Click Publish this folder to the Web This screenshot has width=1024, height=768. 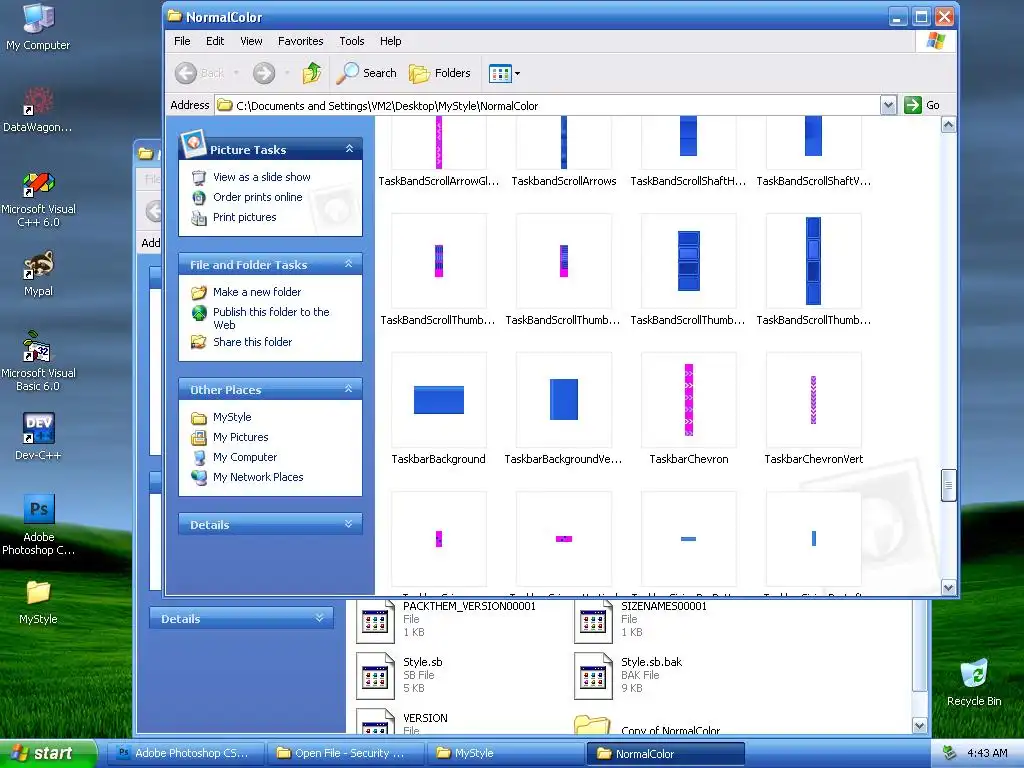[271, 318]
